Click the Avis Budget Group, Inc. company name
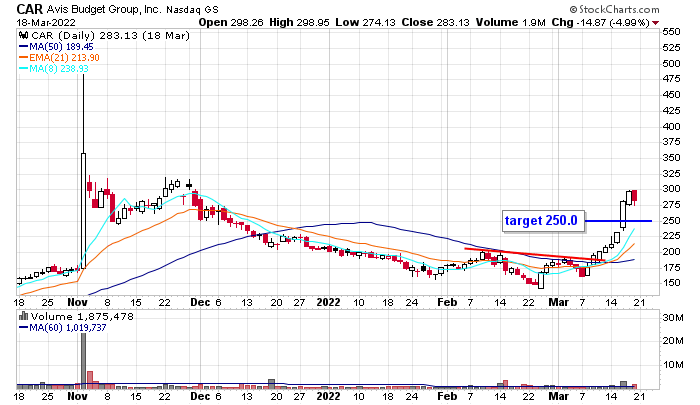700x405 pixels. tap(104, 9)
